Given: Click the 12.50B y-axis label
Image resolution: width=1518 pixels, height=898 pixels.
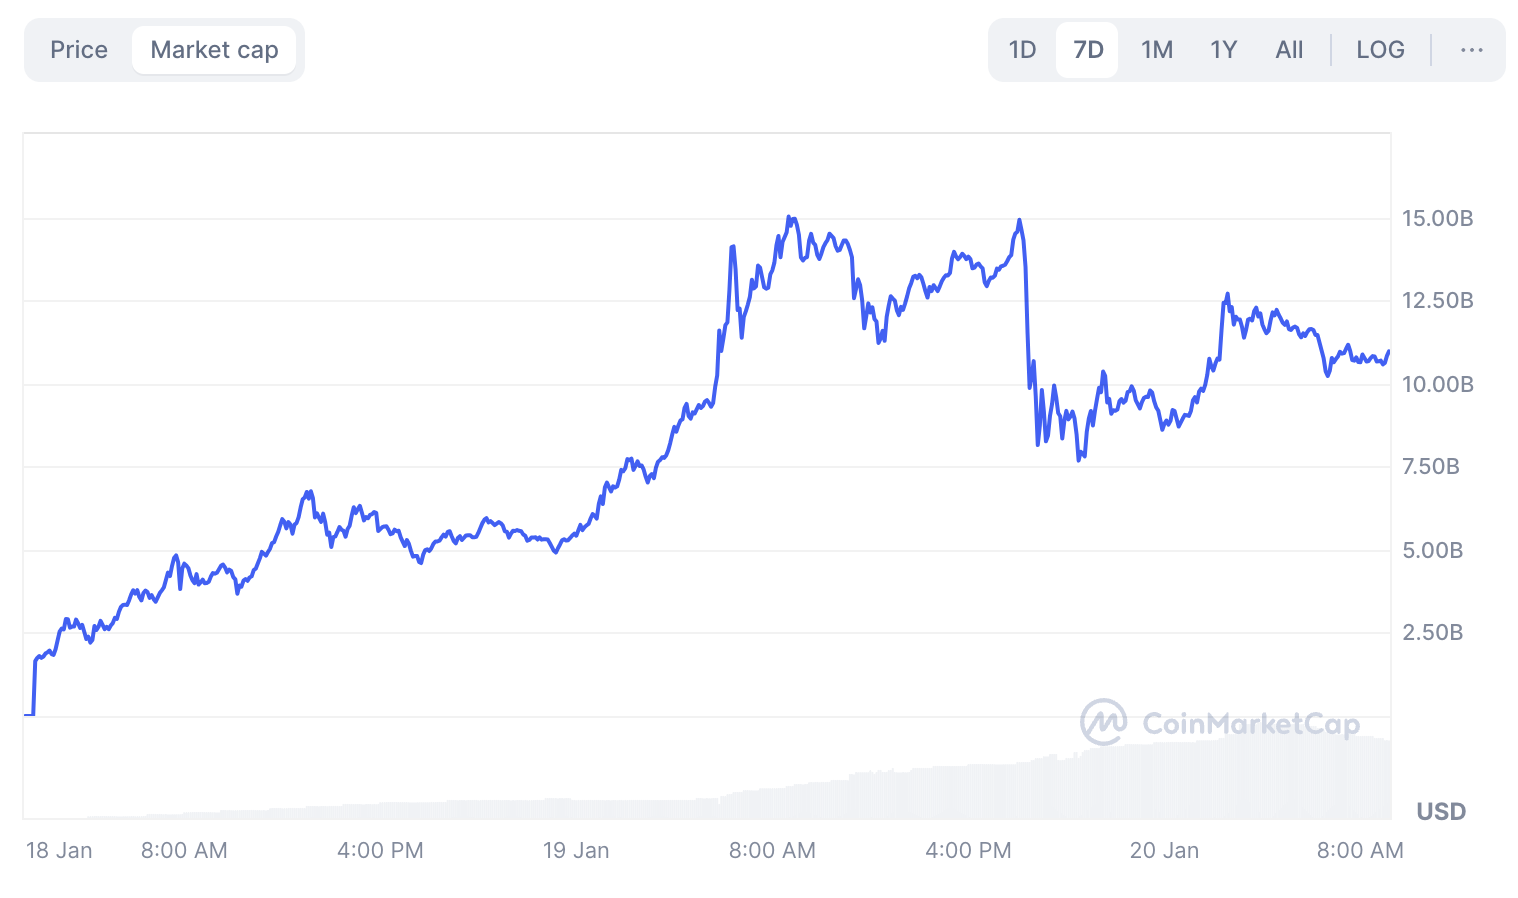Looking at the screenshot, I should 1437,300.
